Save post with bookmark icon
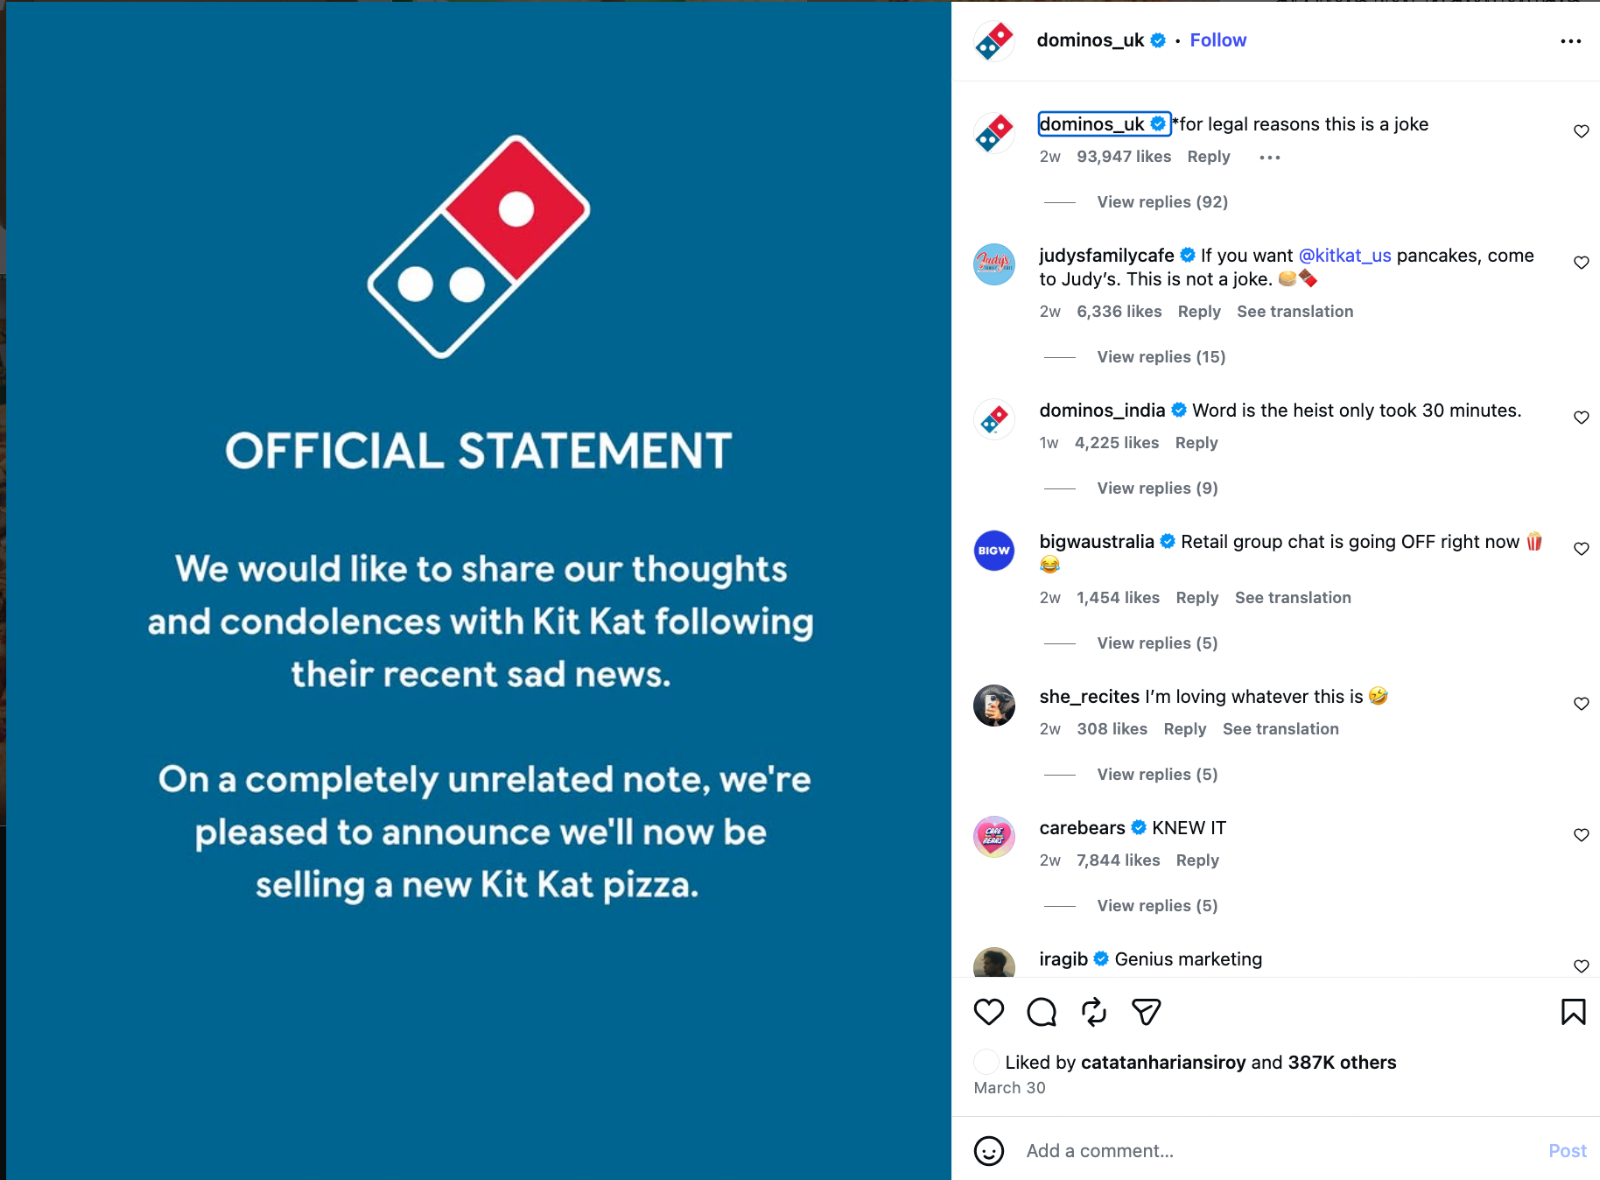The height and width of the screenshot is (1180, 1600). (1573, 1012)
